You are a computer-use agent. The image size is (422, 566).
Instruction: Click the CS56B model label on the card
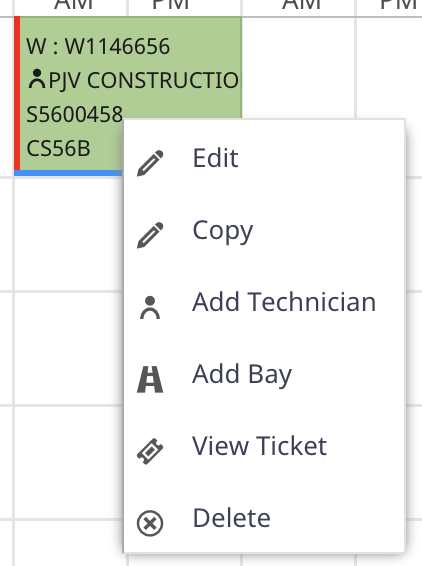(58, 148)
